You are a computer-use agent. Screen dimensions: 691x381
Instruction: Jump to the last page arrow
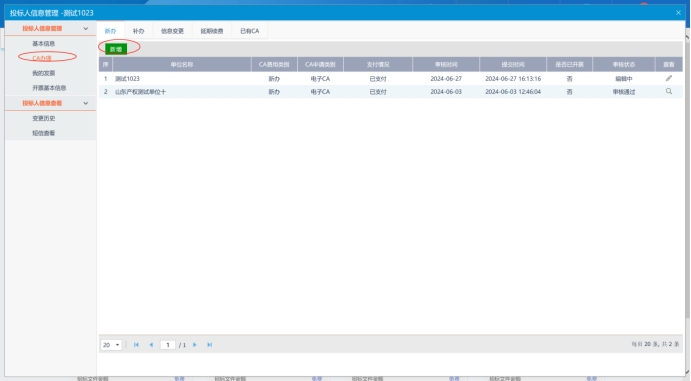(209, 345)
